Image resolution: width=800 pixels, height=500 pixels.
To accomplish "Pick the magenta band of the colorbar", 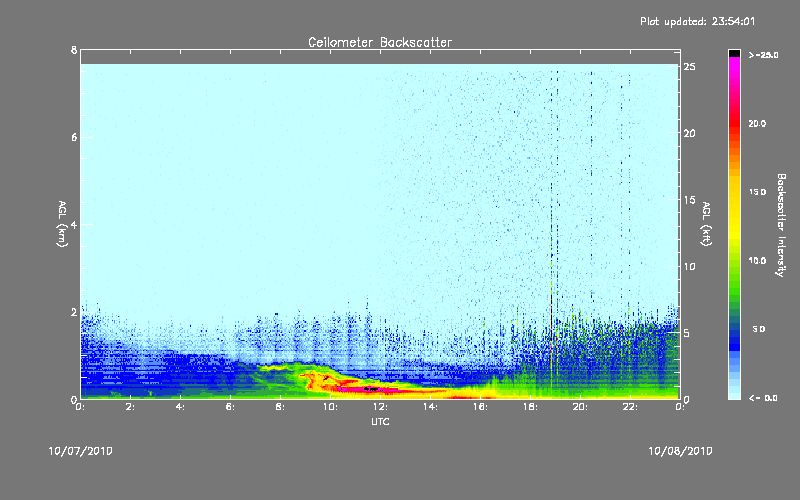I will (x=734, y=66).
